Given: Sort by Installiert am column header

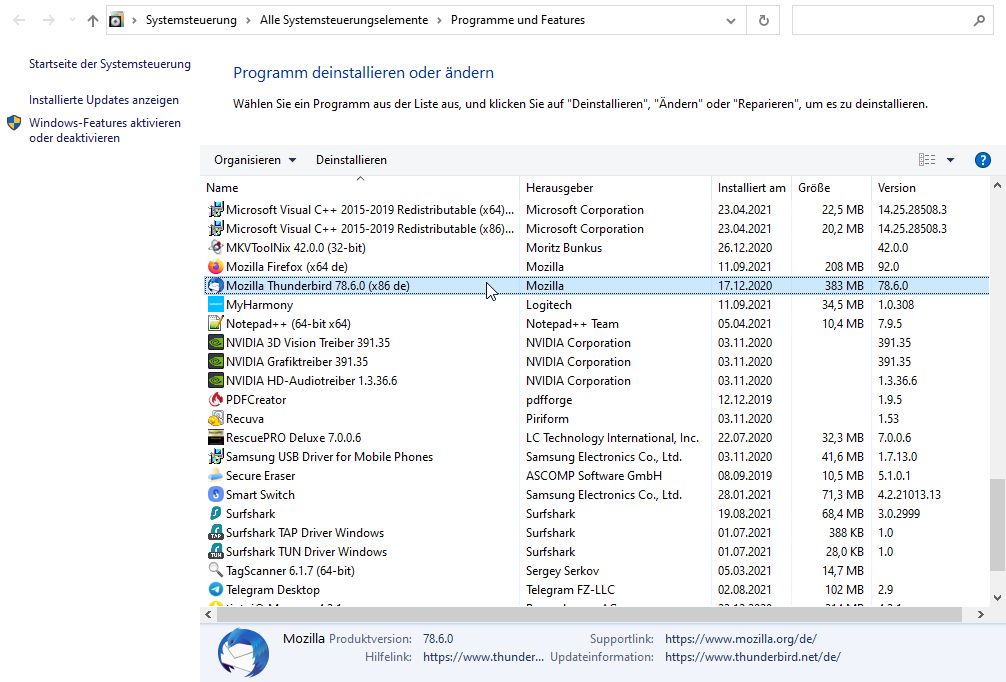Looking at the screenshot, I should tap(751, 188).
